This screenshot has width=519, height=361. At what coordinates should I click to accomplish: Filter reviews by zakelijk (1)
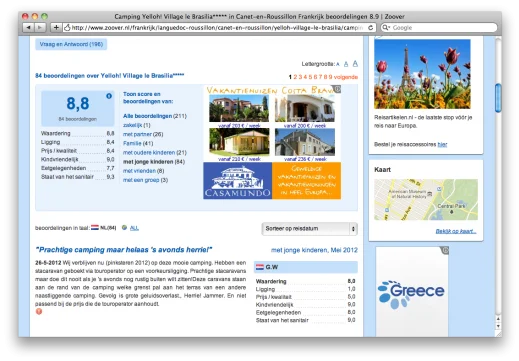[137, 125]
